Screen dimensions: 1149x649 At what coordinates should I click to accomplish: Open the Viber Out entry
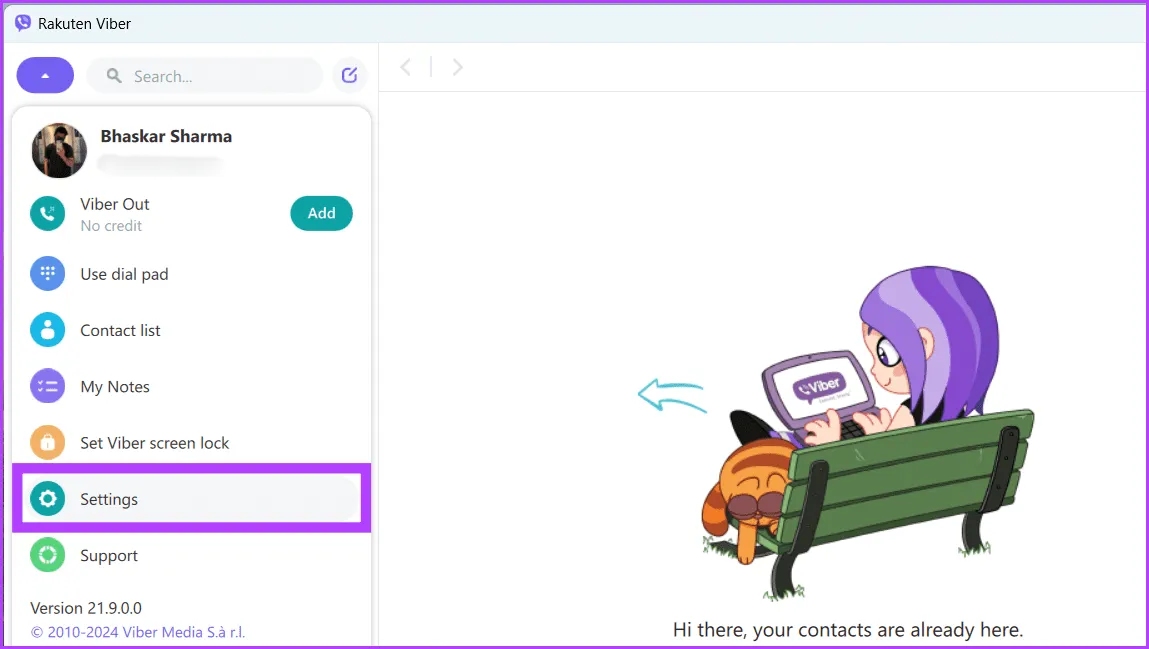pos(115,204)
